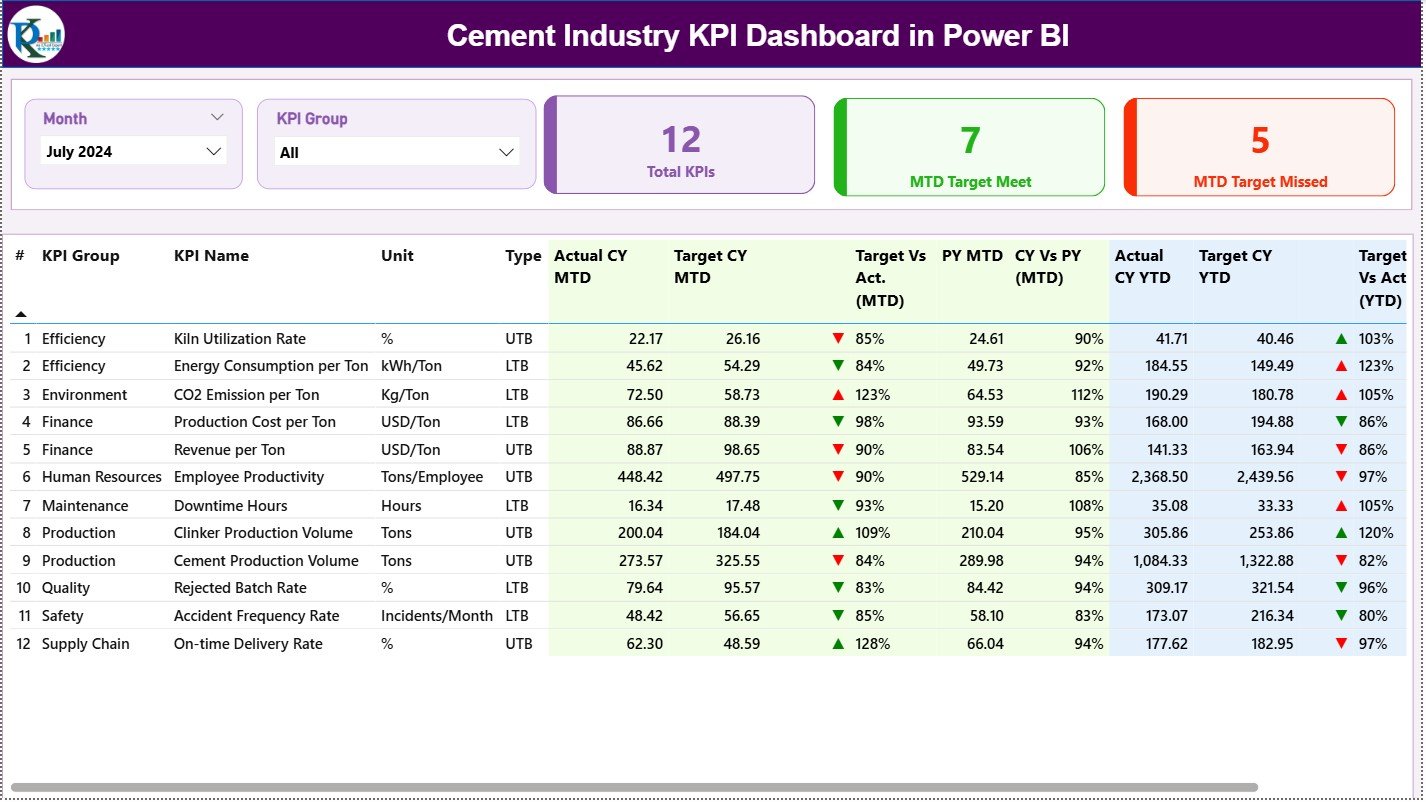Click the ascending sort arrow under the # header

(x=20, y=313)
